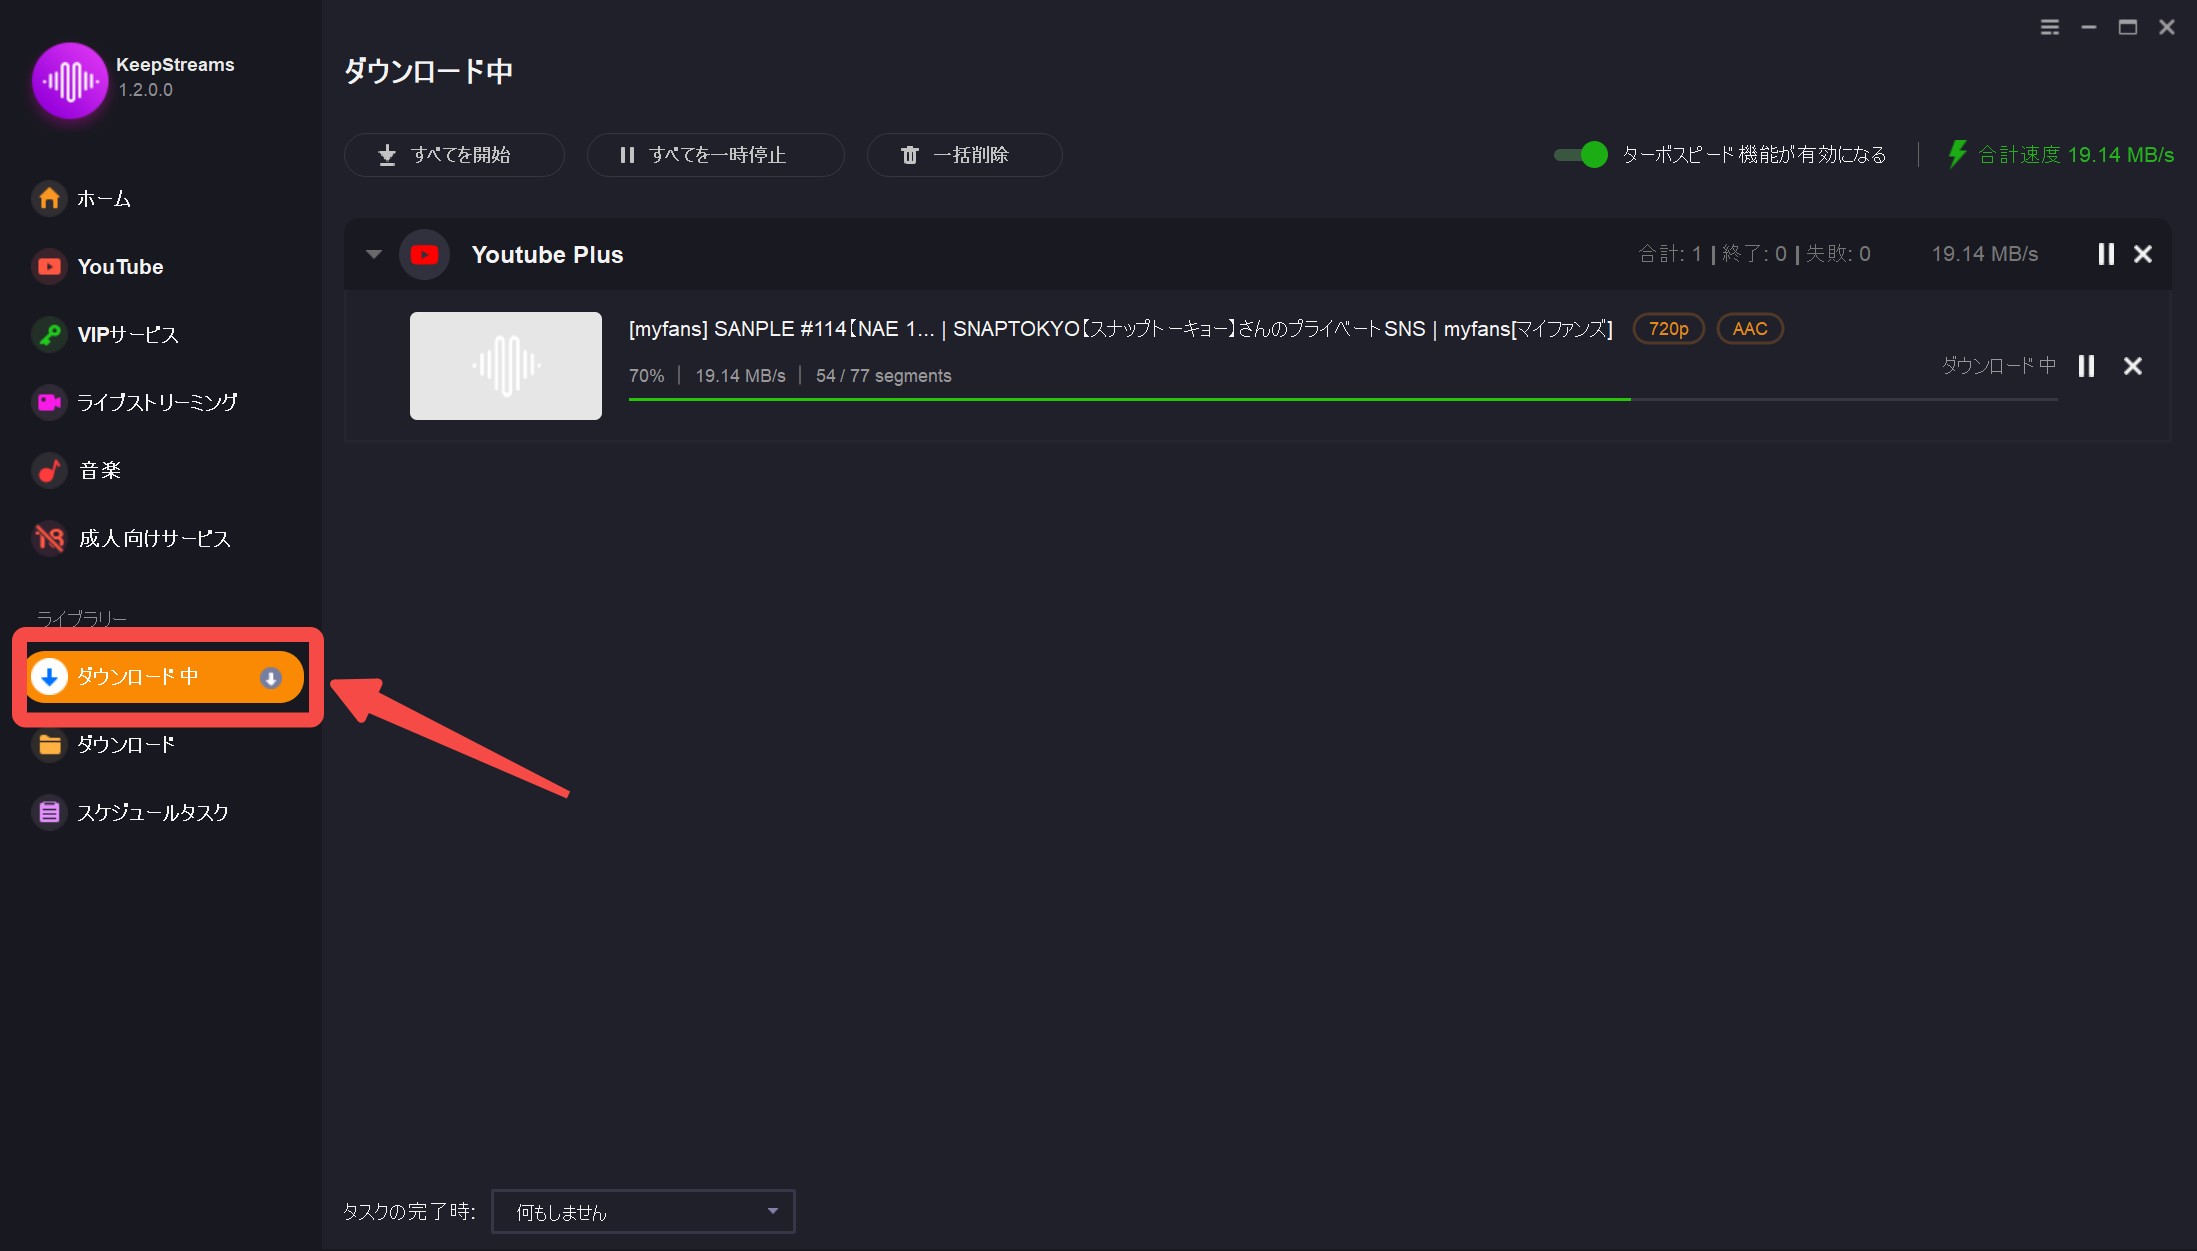Click the KeepStreams logo icon
Viewport: 2197px width, 1251px height.
(x=69, y=80)
